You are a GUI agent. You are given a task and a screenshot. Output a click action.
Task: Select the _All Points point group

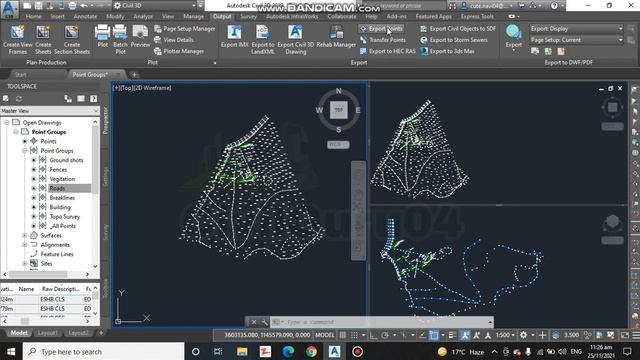(x=62, y=226)
